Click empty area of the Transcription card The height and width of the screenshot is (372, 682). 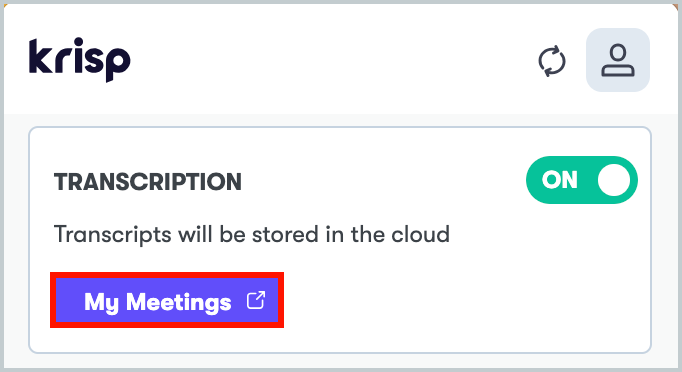tap(457, 300)
